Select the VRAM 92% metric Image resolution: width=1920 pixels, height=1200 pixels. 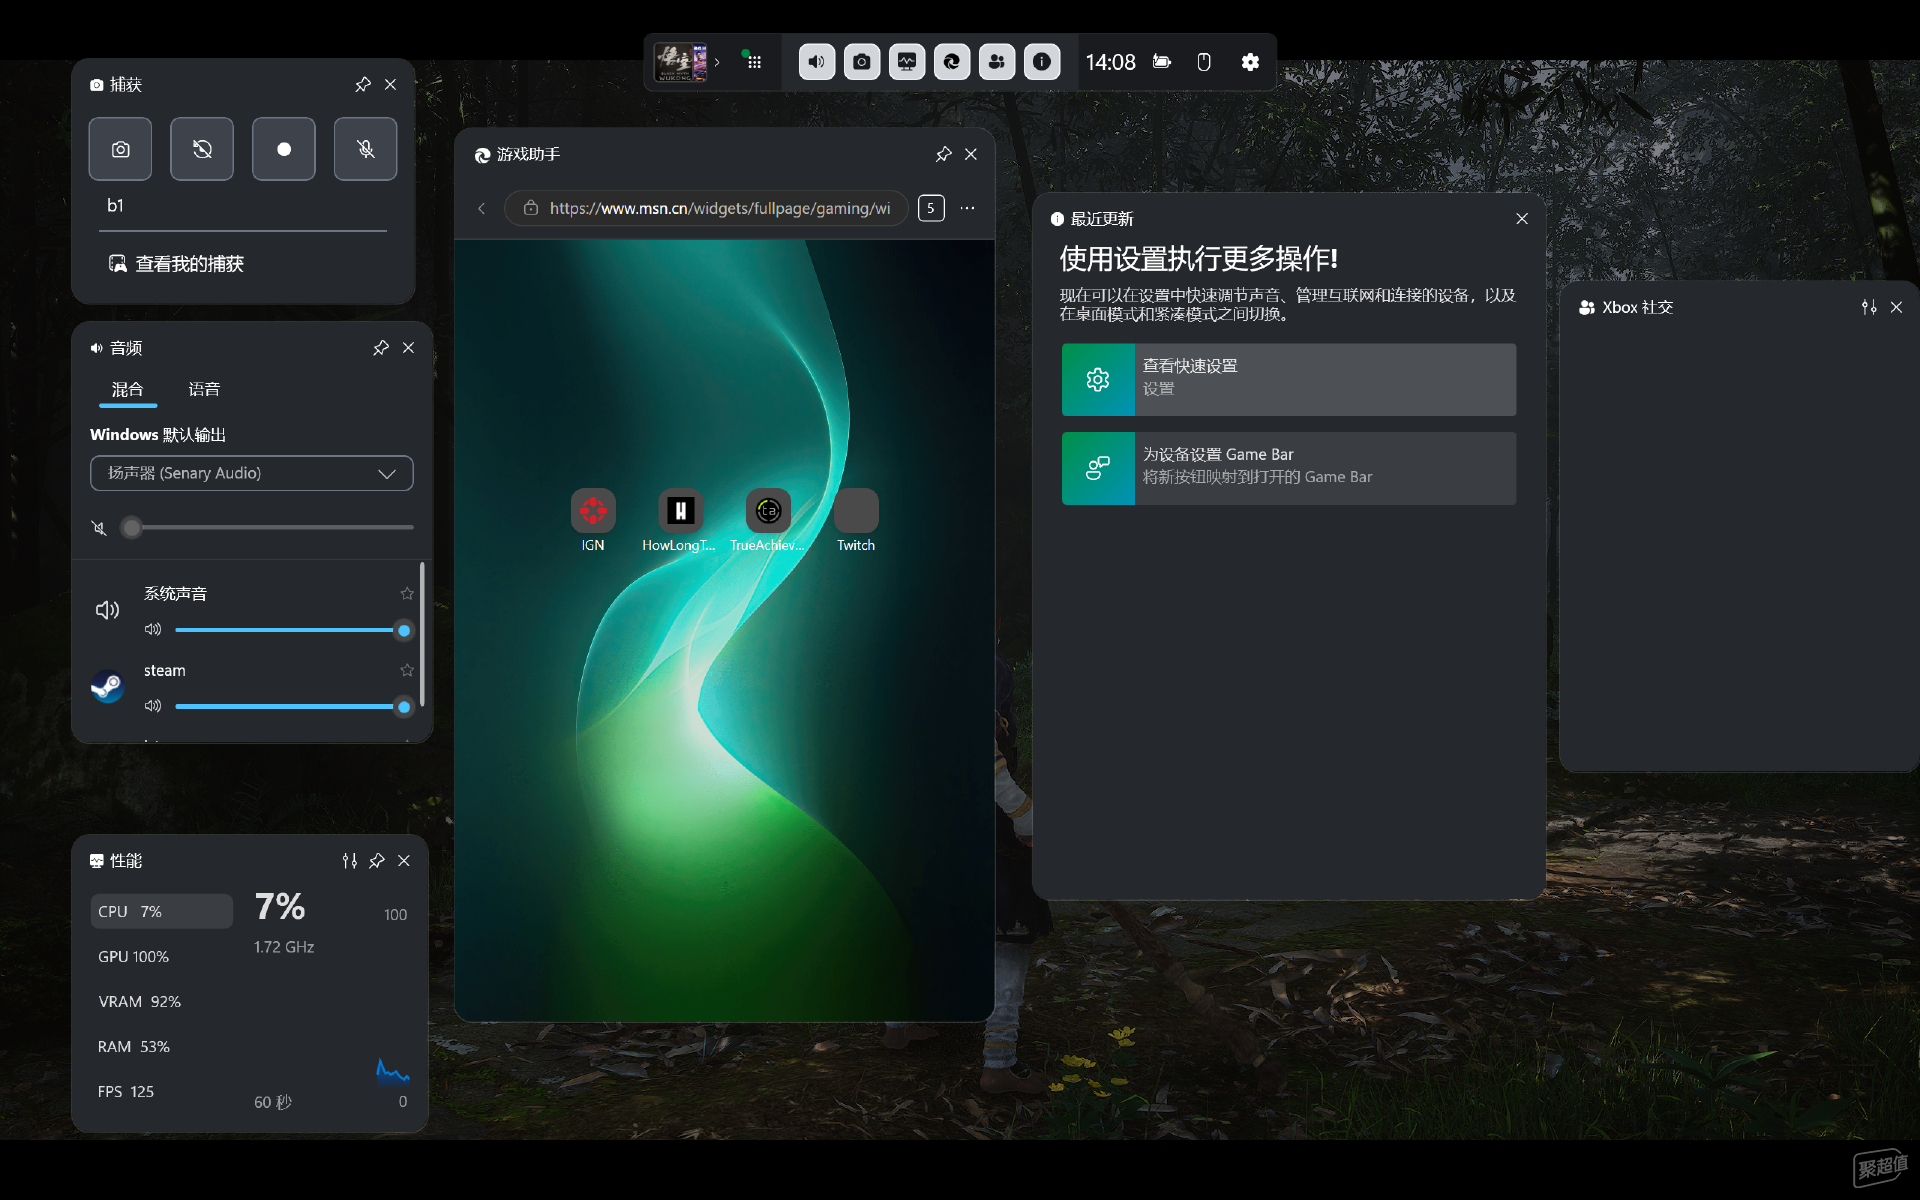pyautogui.click(x=161, y=1002)
